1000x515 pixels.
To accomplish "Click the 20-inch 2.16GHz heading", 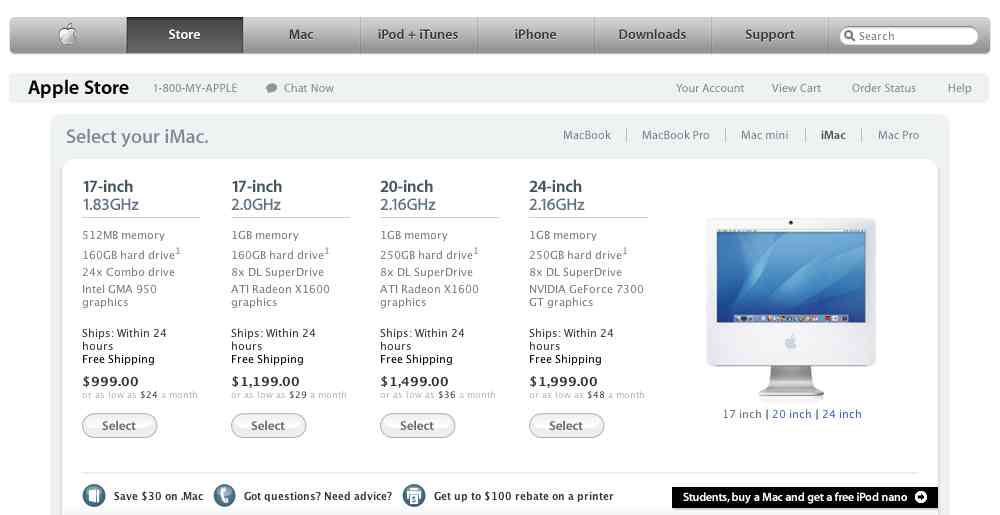I will (x=408, y=195).
